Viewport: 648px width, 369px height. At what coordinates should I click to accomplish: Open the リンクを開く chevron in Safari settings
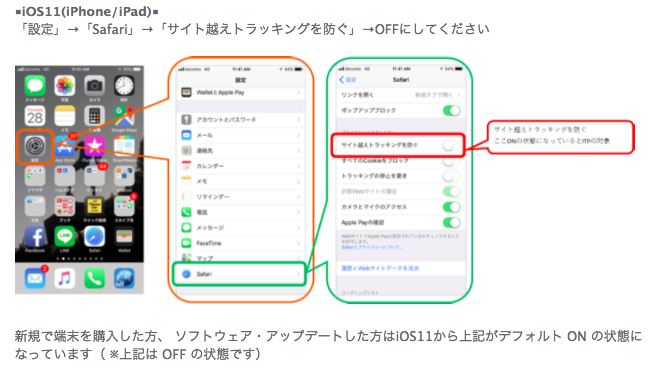(458, 95)
